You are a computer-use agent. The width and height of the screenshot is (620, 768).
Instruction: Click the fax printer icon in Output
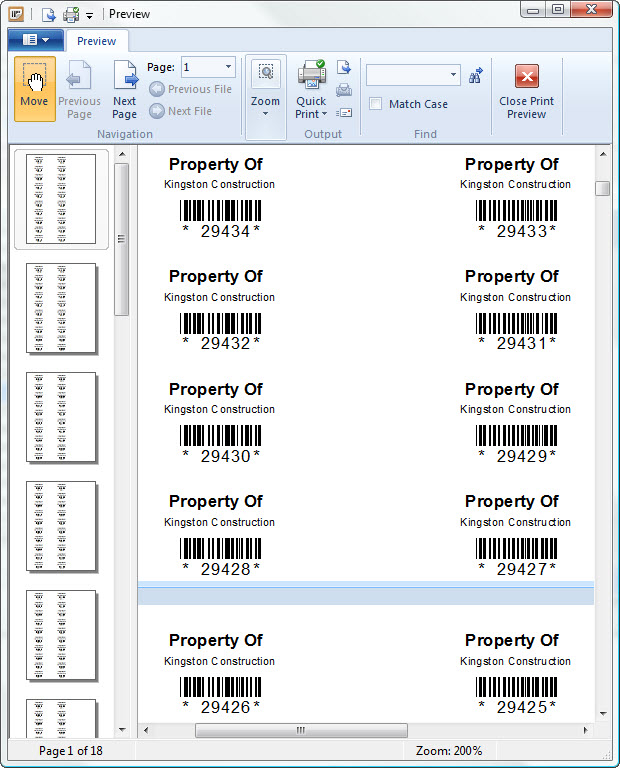pos(344,90)
